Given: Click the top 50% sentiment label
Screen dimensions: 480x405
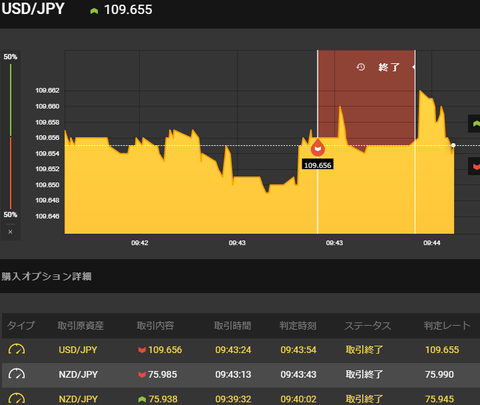Looking at the screenshot, I should pyautogui.click(x=10, y=57).
